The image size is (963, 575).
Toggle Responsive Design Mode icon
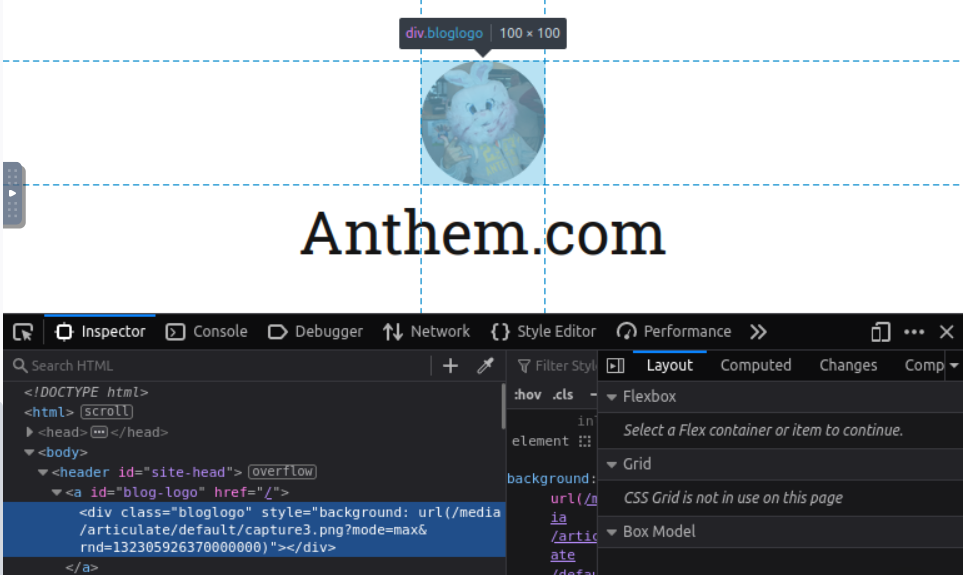[x=880, y=332]
